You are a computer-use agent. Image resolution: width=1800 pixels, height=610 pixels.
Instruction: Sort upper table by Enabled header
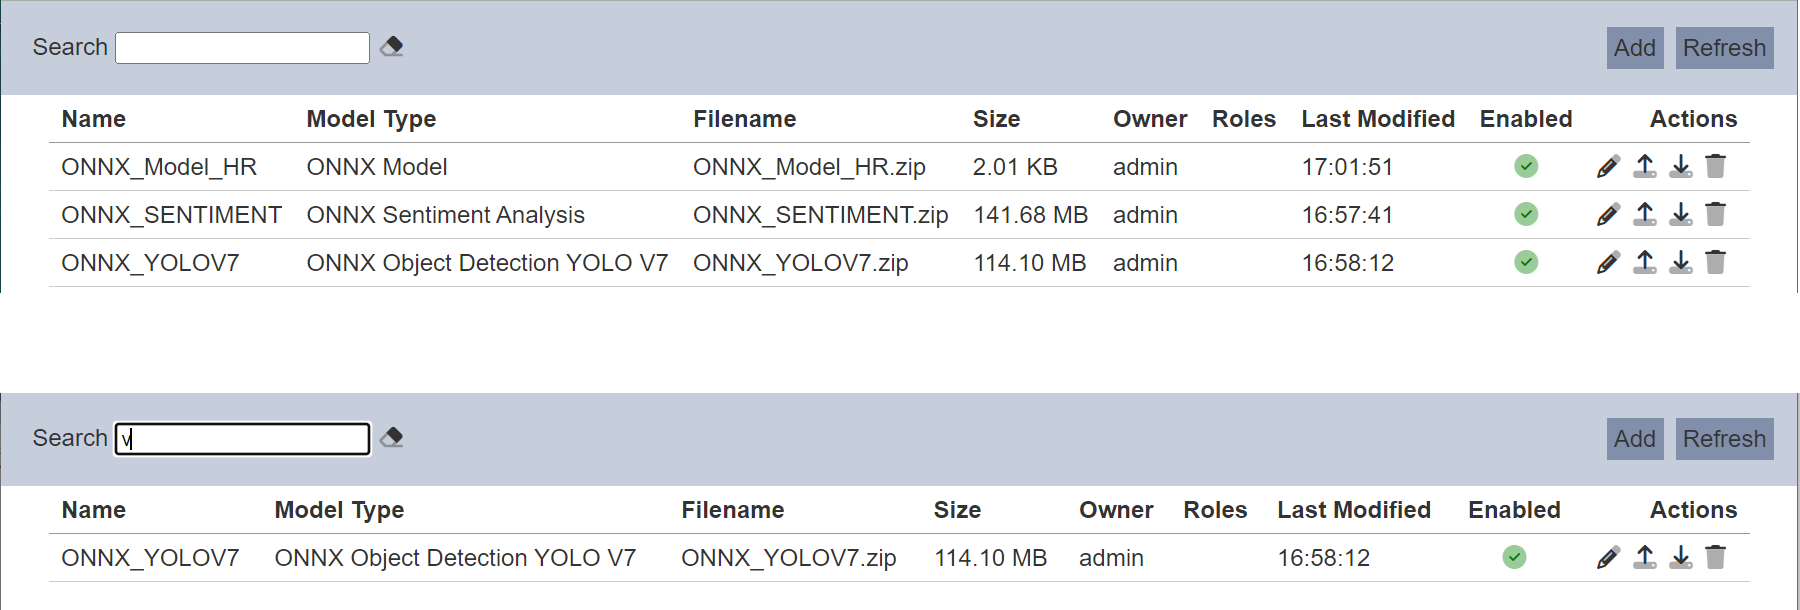(1526, 119)
